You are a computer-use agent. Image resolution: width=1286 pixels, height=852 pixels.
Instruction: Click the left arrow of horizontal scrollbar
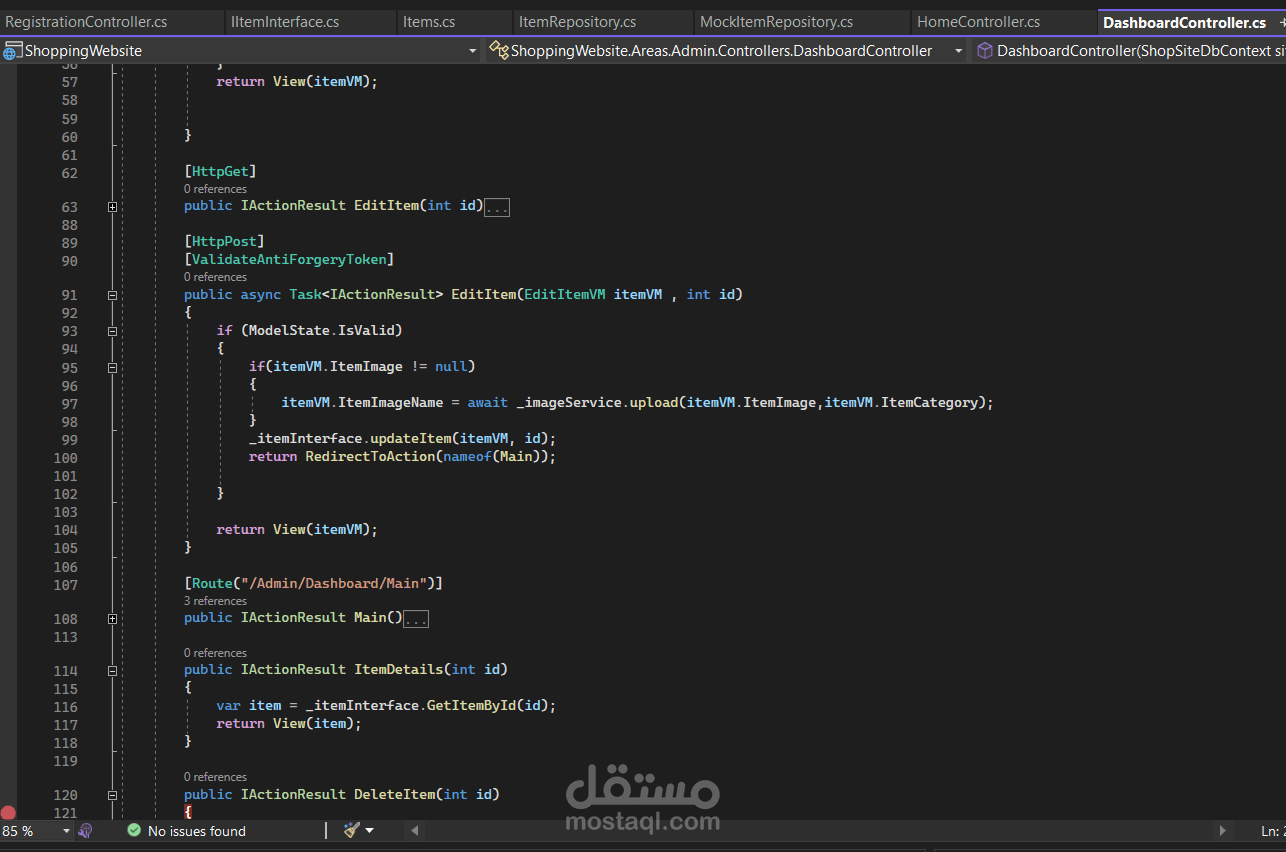pyautogui.click(x=415, y=831)
